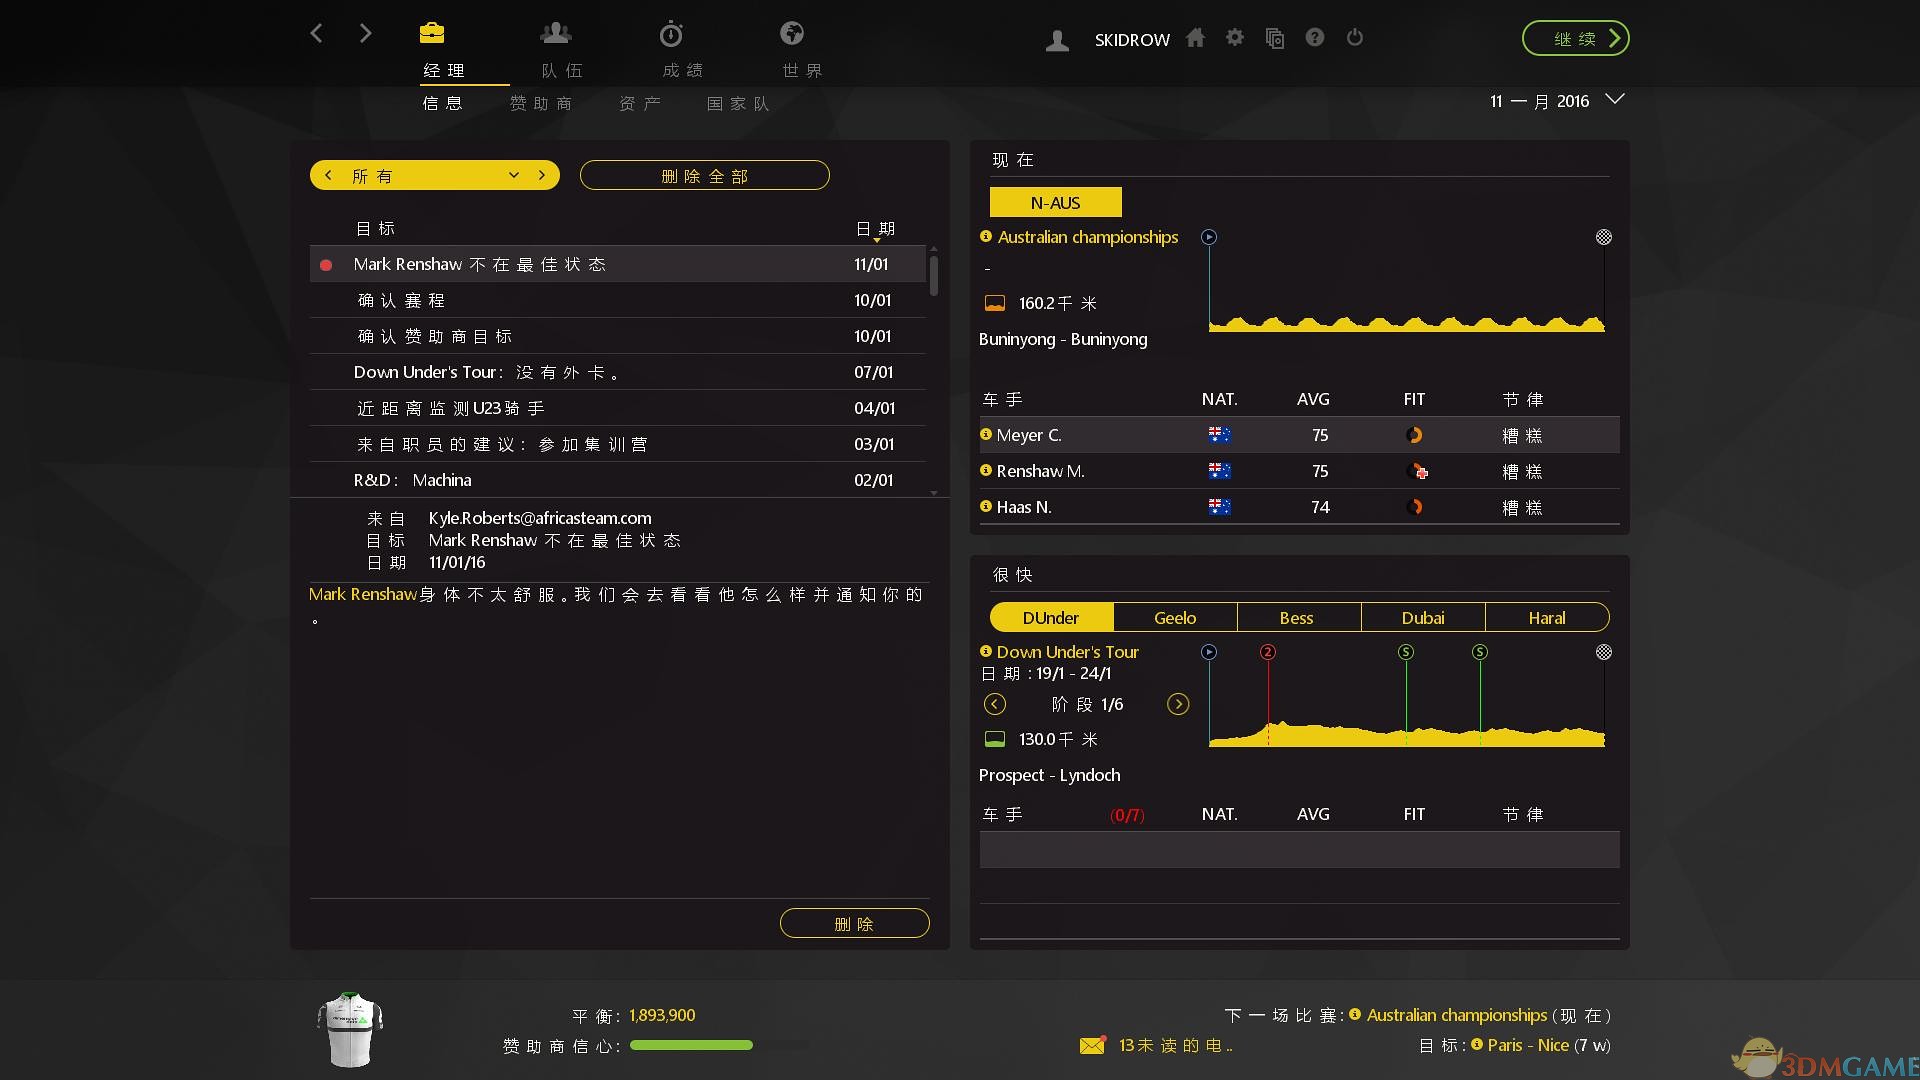Open the 队伍 team icon
Screen dimensions: 1920x1080
tap(556, 34)
